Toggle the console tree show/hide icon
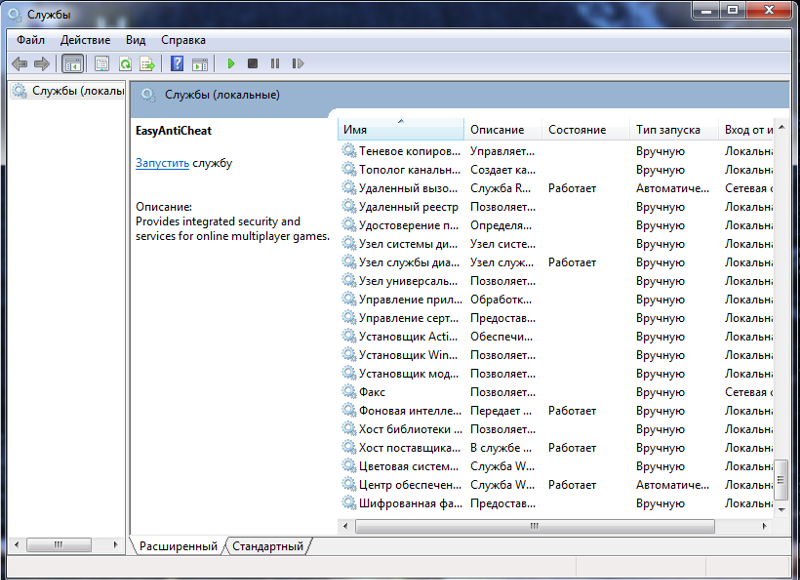800x580 pixels. point(72,64)
